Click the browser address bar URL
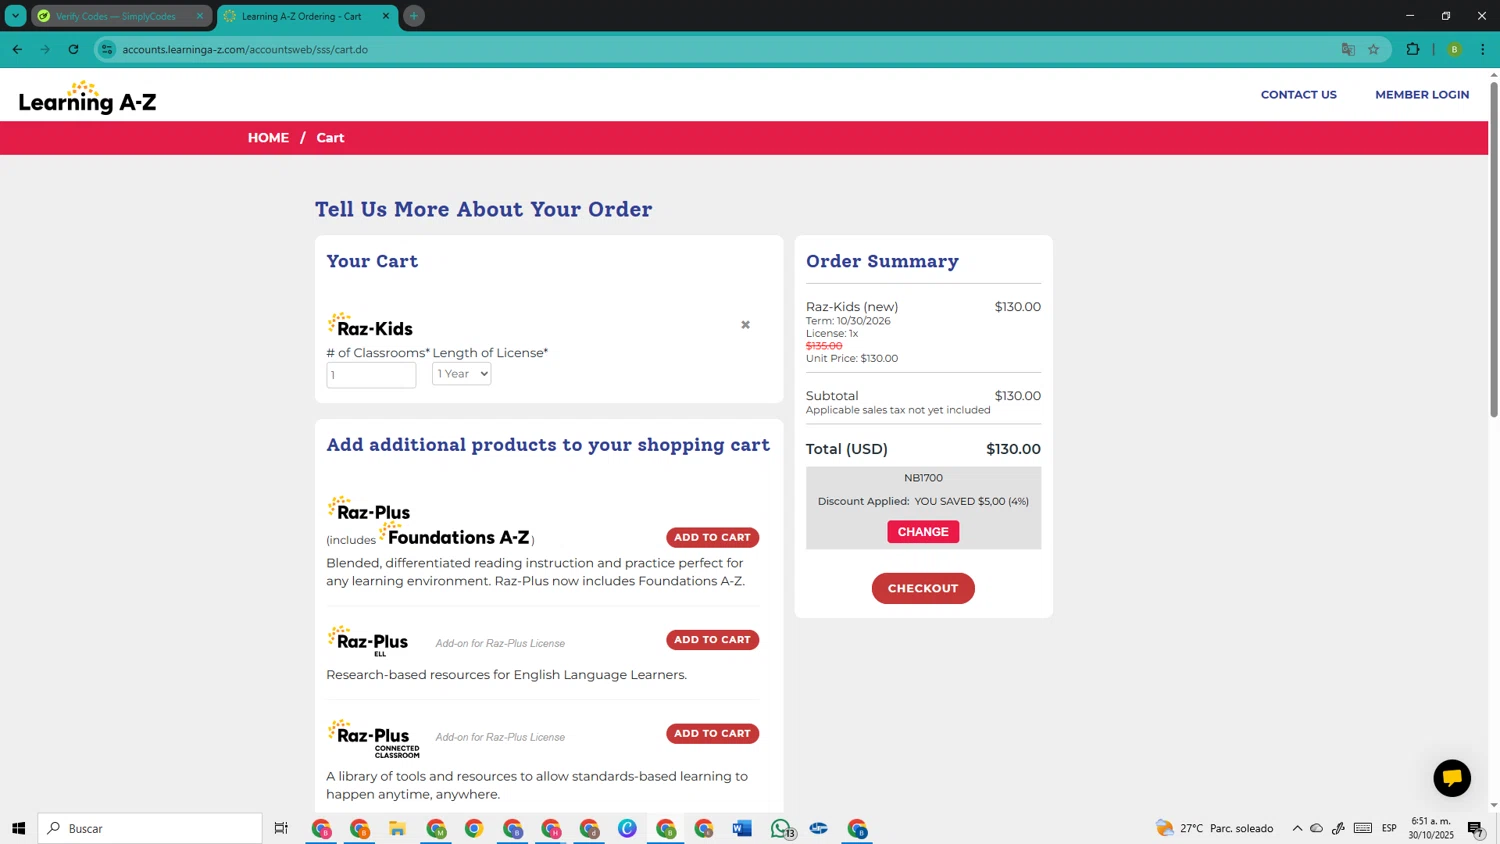 [x=245, y=49]
